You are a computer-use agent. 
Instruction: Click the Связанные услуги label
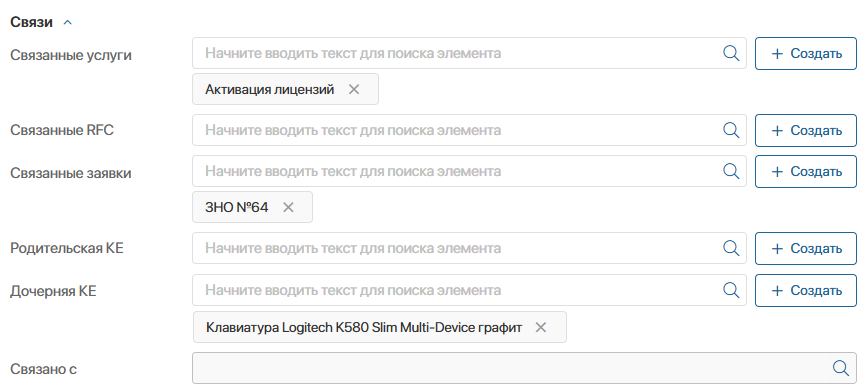[x=71, y=55]
